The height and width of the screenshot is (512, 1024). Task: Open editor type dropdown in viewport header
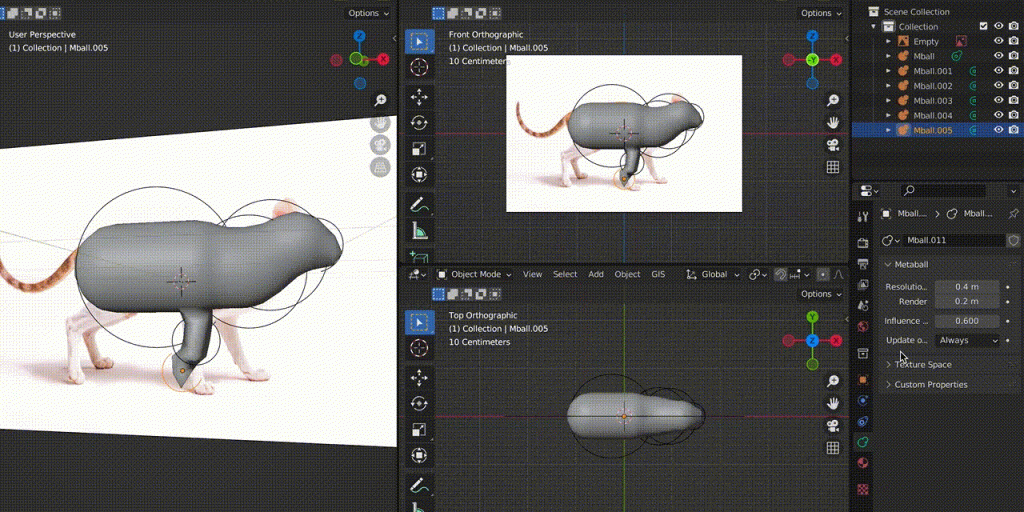(415, 275)
